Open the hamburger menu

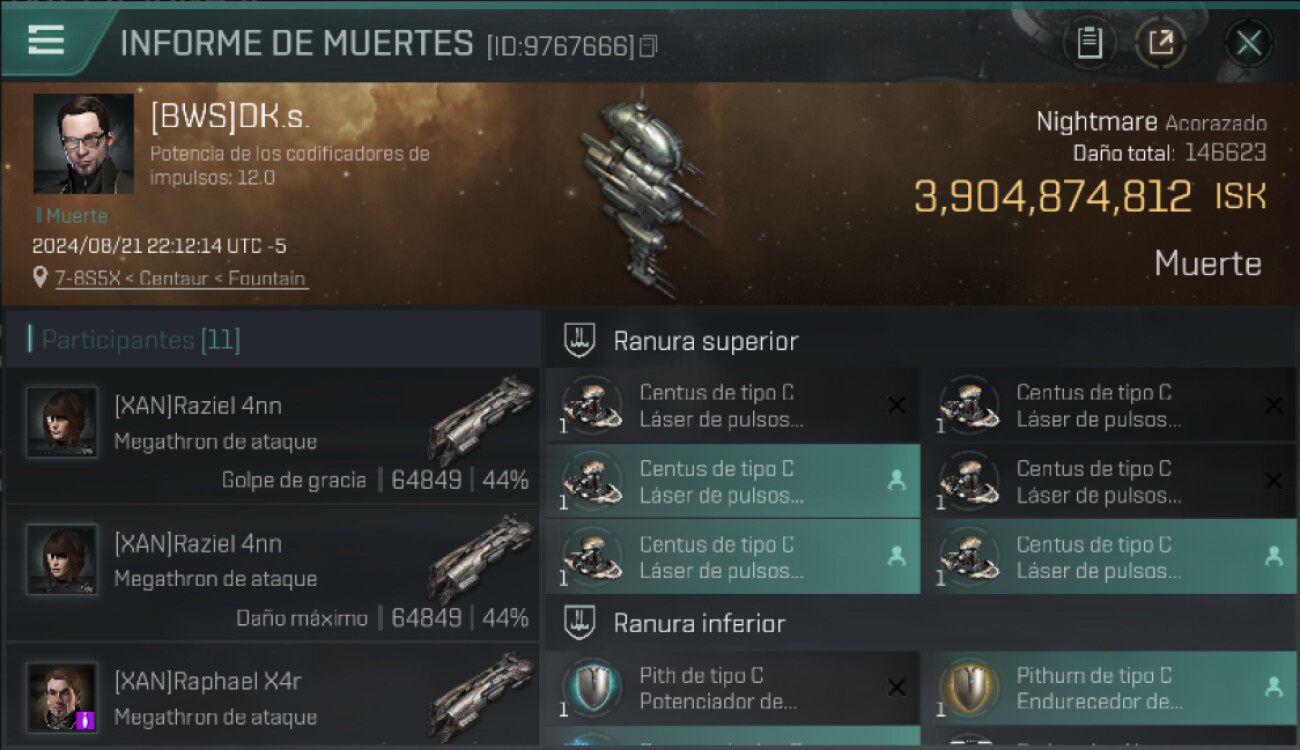pyautogui.click(x=46, y=39)
